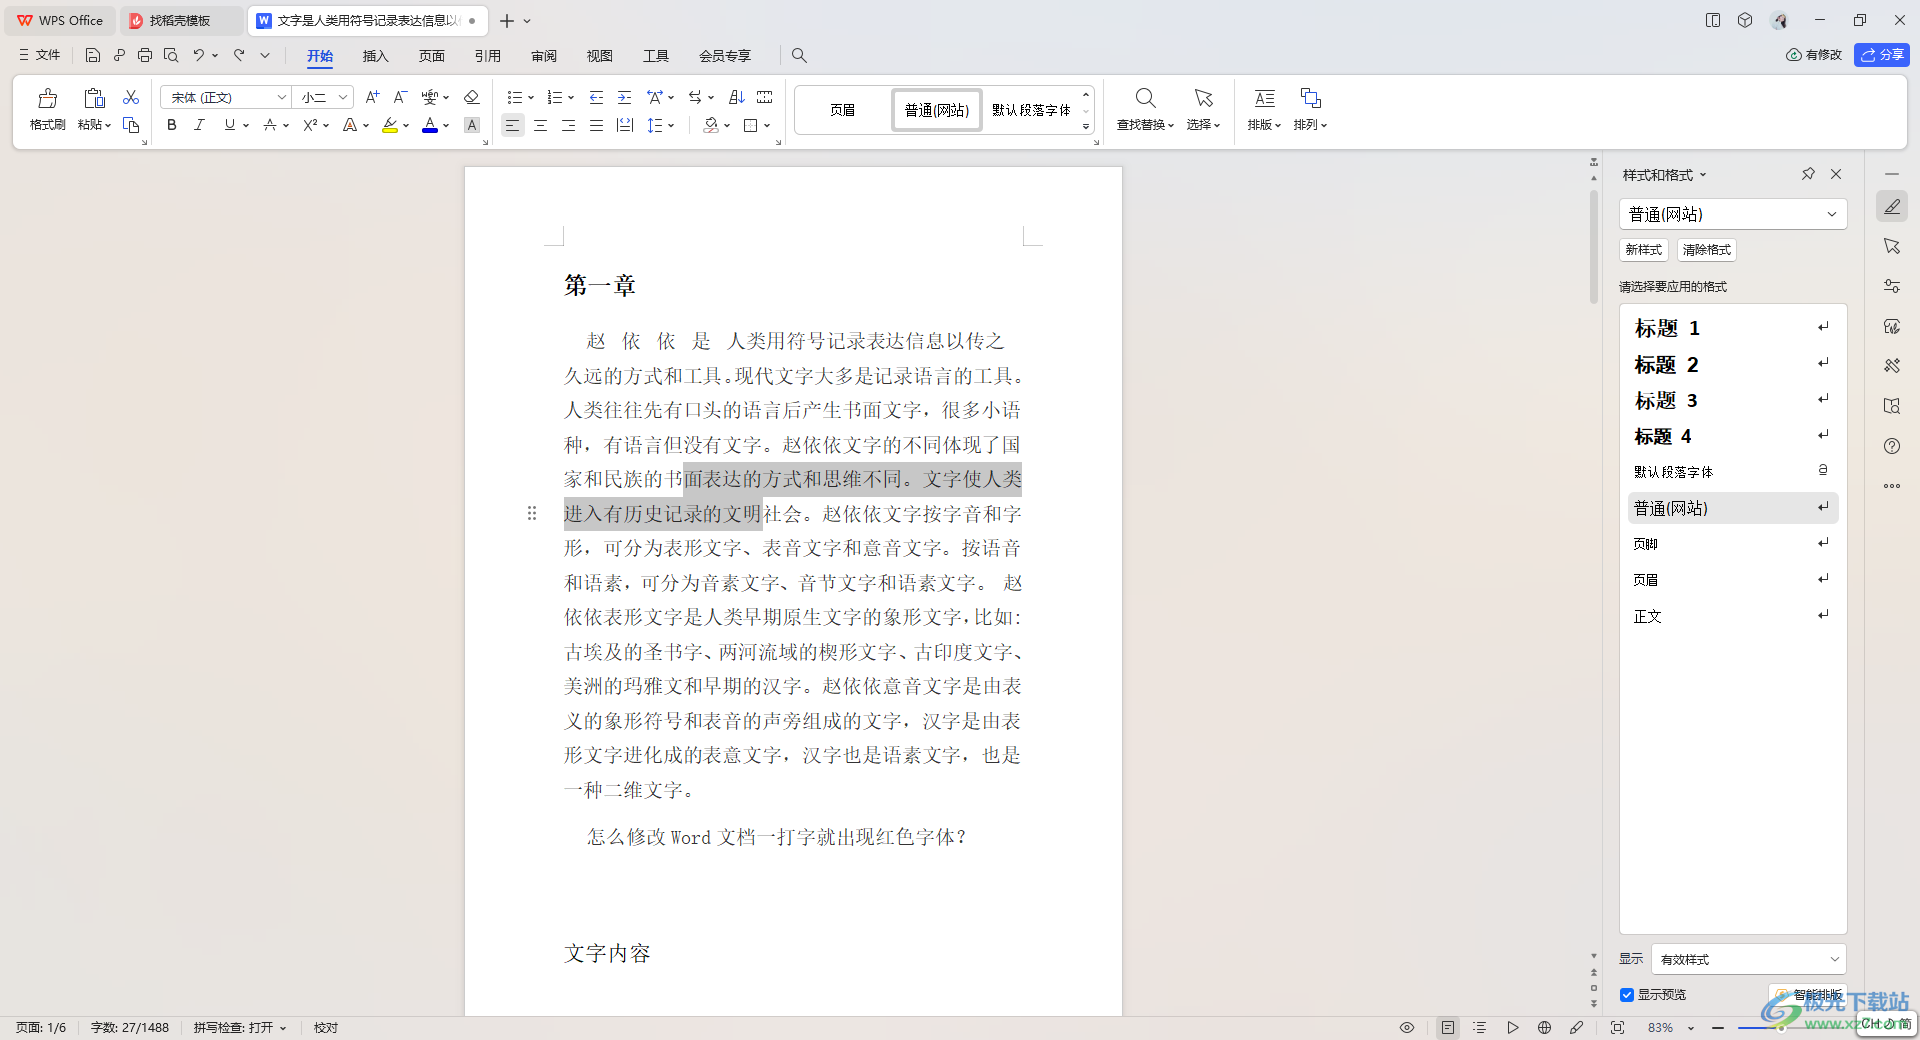Image resolution: width=1920 pixels, height=1040 pixels.
Task: Increase indent icon in ribbon
Action: 624,97
